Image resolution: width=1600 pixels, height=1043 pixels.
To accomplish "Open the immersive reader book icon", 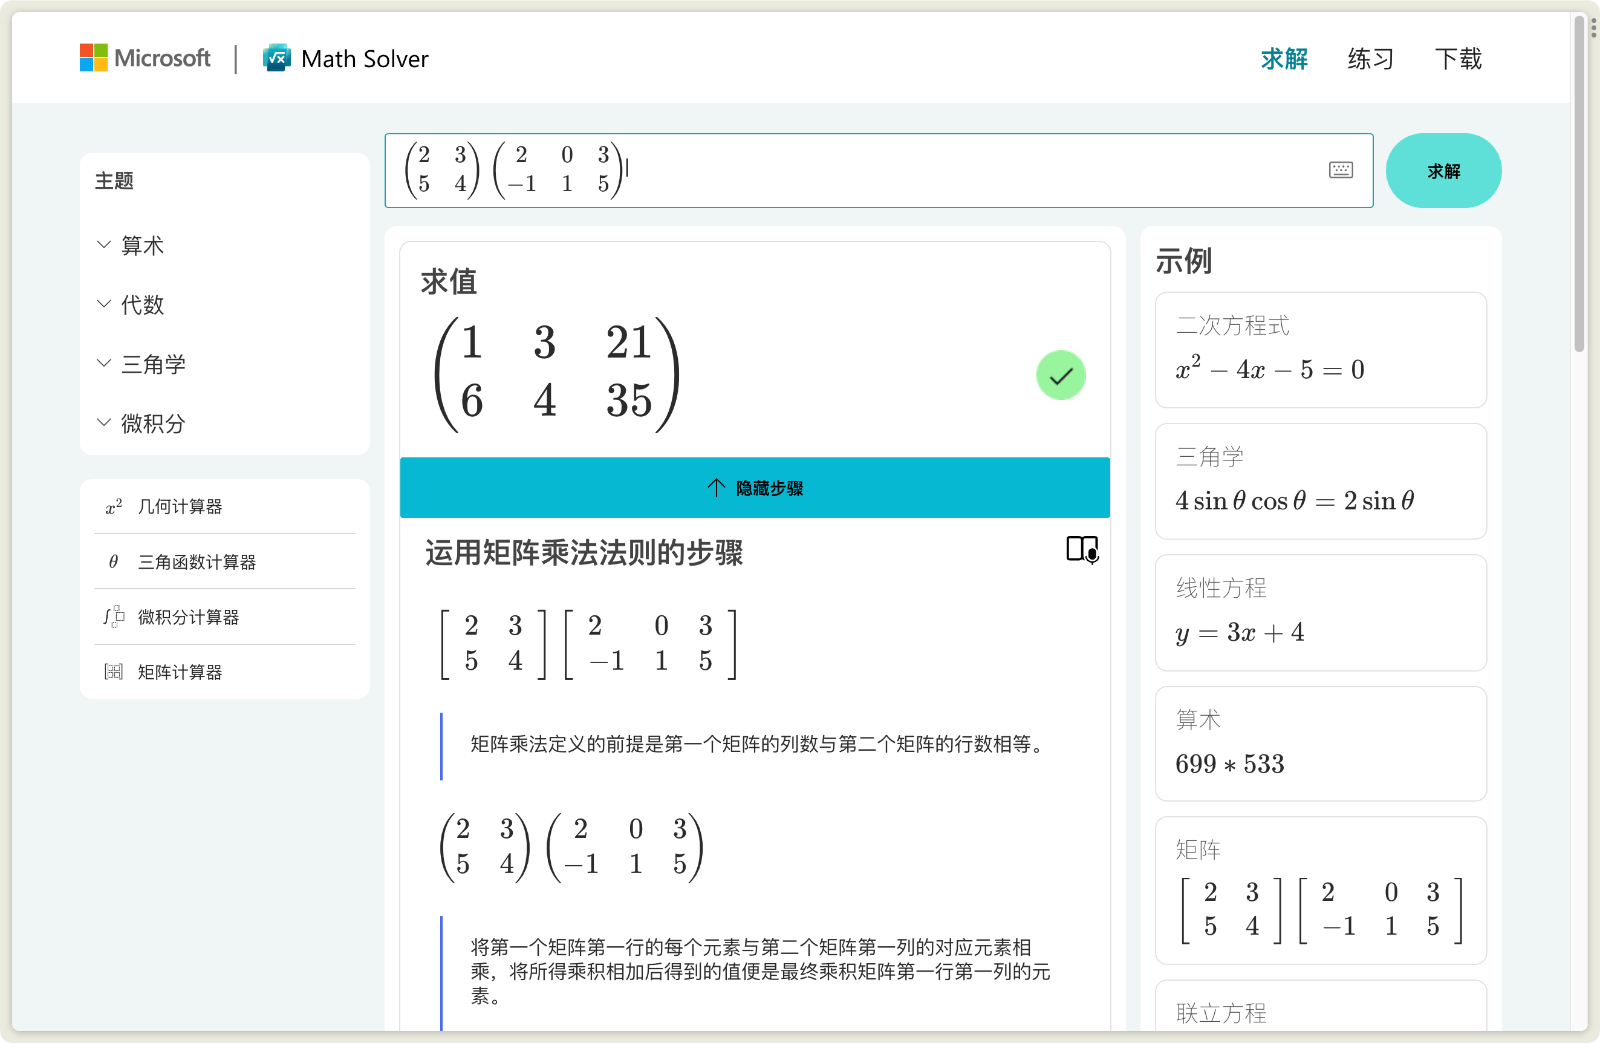I will [x=1082, y=549].
